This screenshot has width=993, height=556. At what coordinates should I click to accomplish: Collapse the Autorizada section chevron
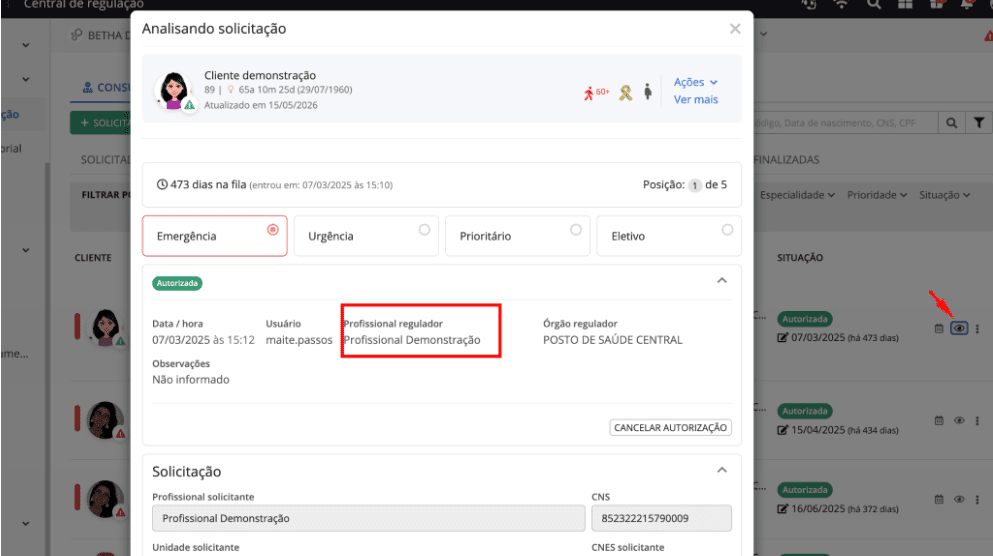[722, 281]
